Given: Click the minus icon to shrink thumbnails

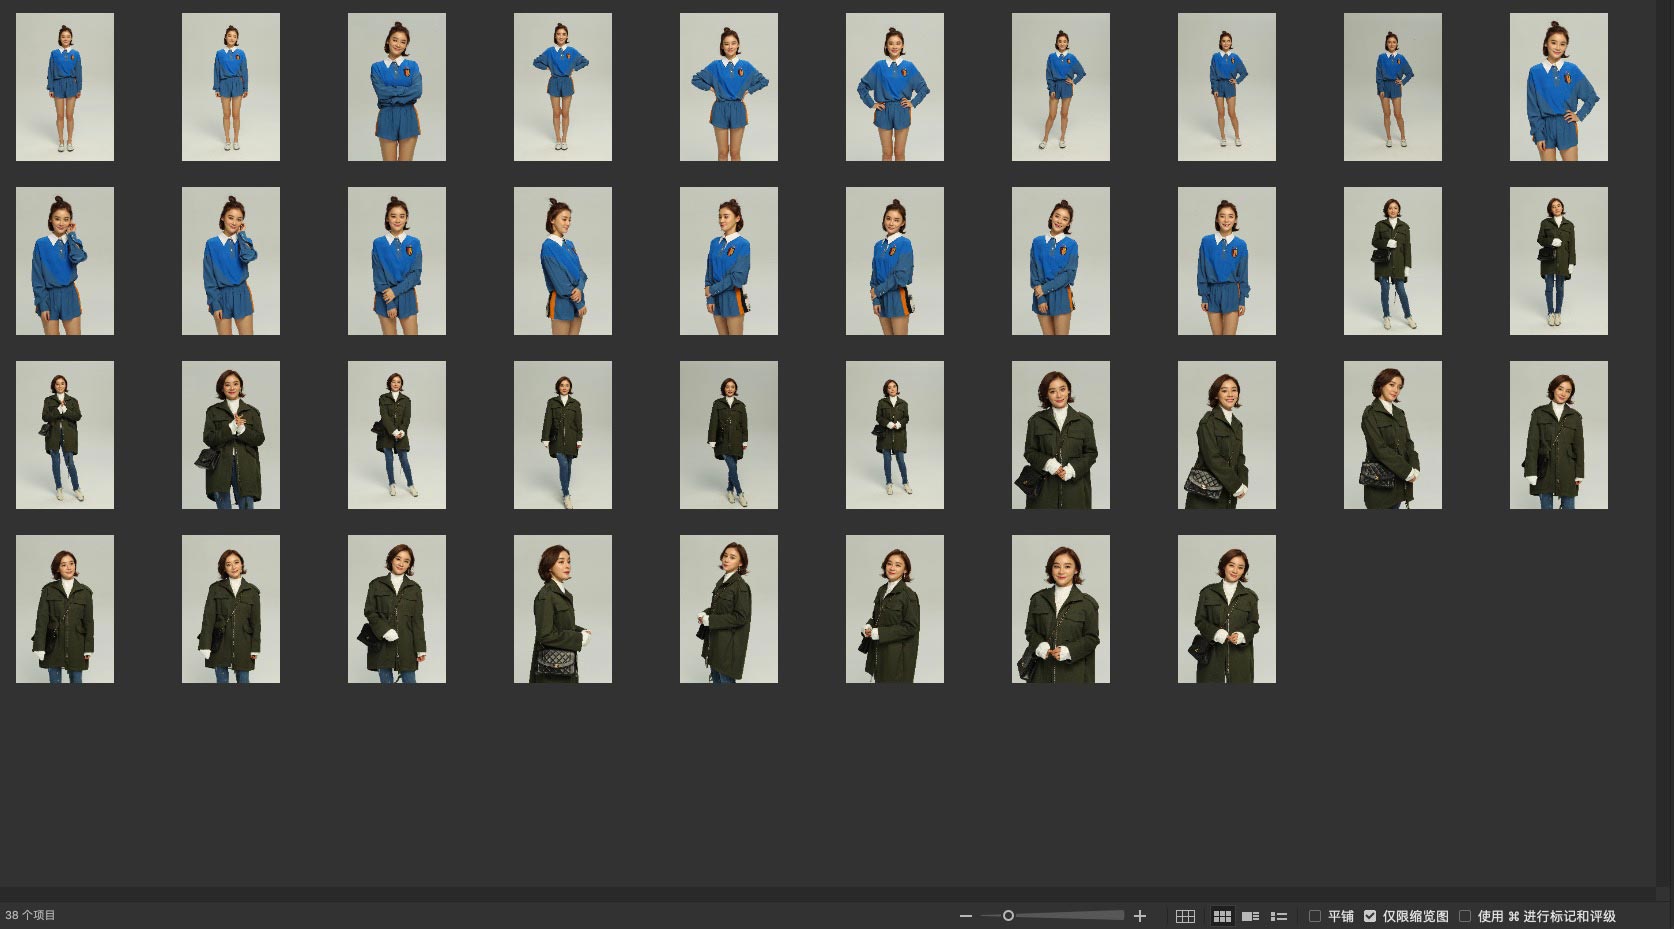Looking at the screenshot, I should [965, 916].
